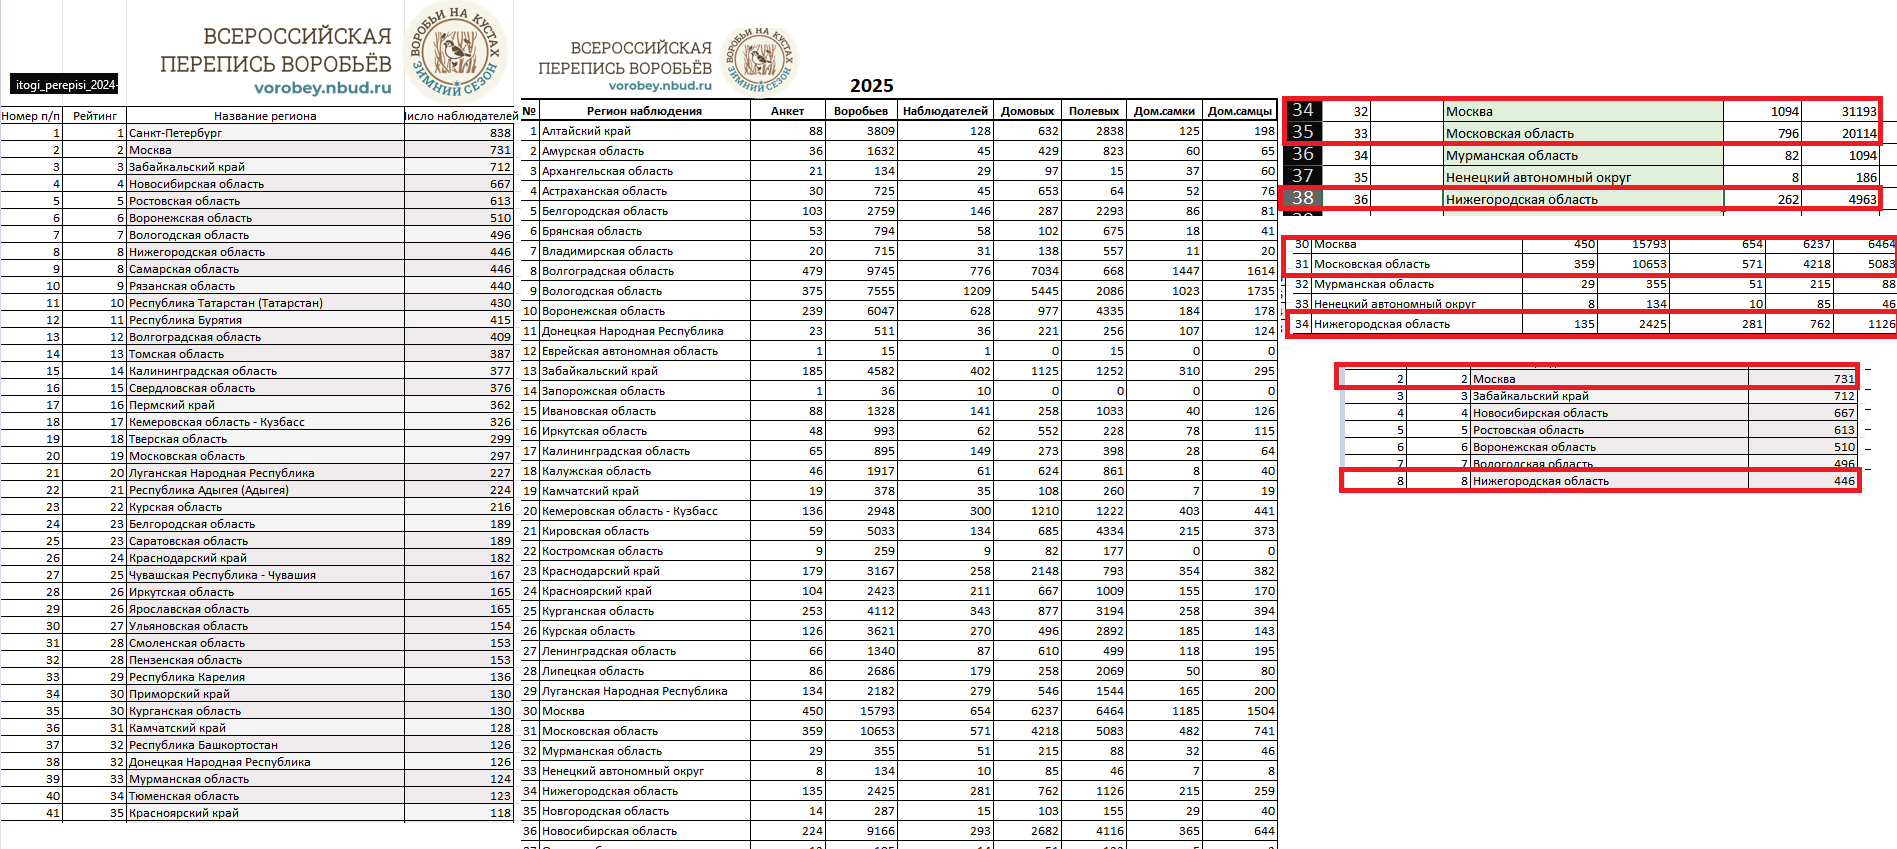Viewport: 1897px width, 849px height.
Task: Open the large vorobey.nbud.ru link
Action: [x=322, y=88]
